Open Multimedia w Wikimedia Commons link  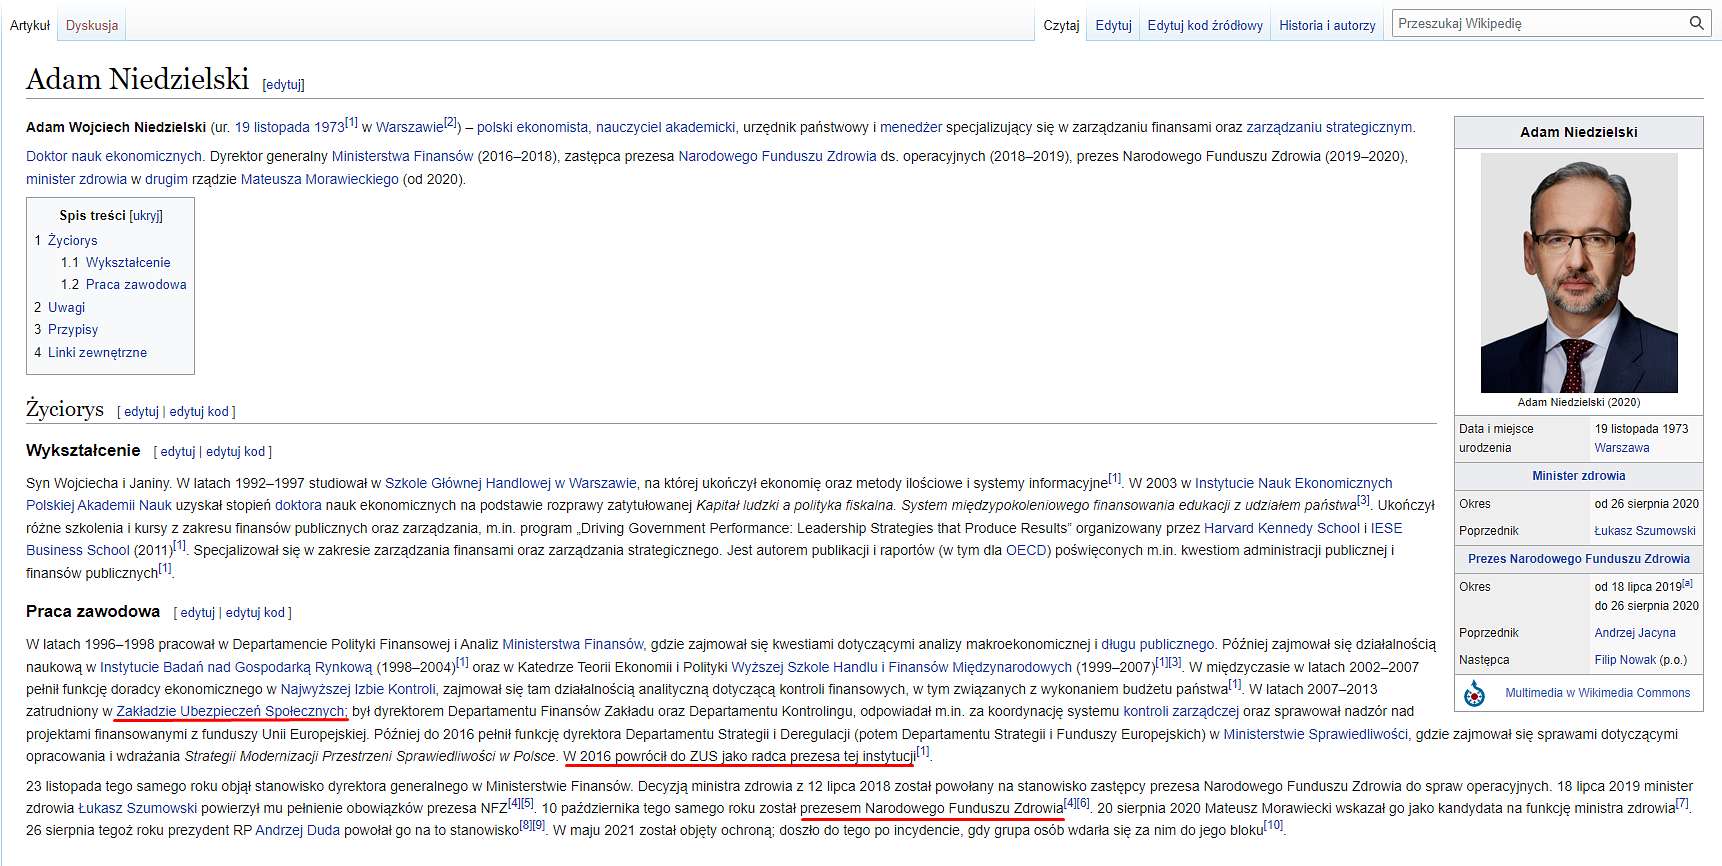tap(1597, 693)
